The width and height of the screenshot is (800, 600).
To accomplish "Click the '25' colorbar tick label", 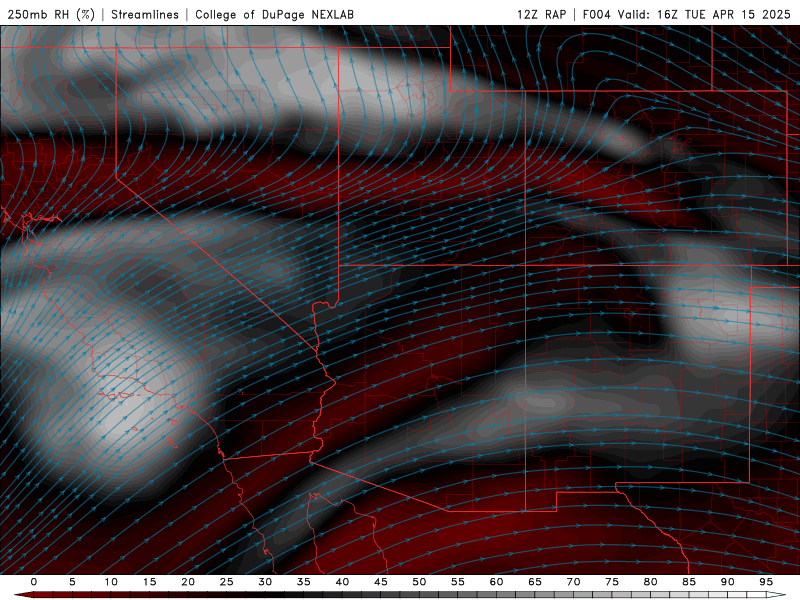I will 227,582.
